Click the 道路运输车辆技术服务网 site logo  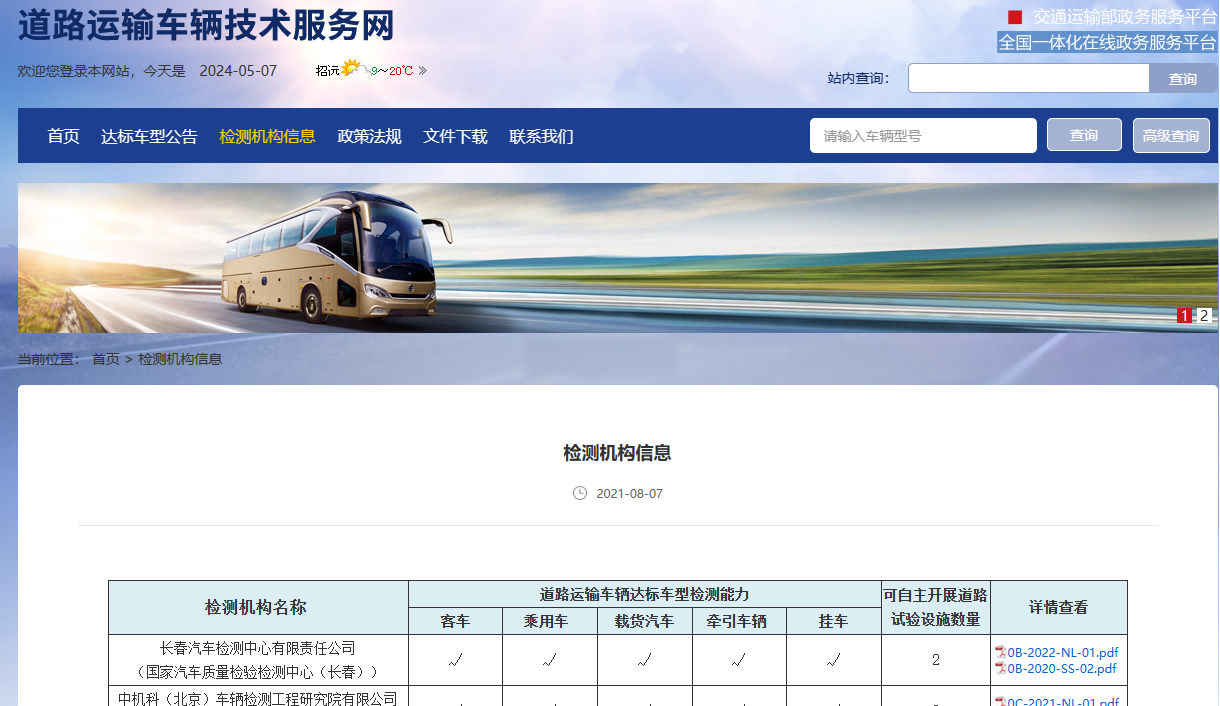point(203,28)
